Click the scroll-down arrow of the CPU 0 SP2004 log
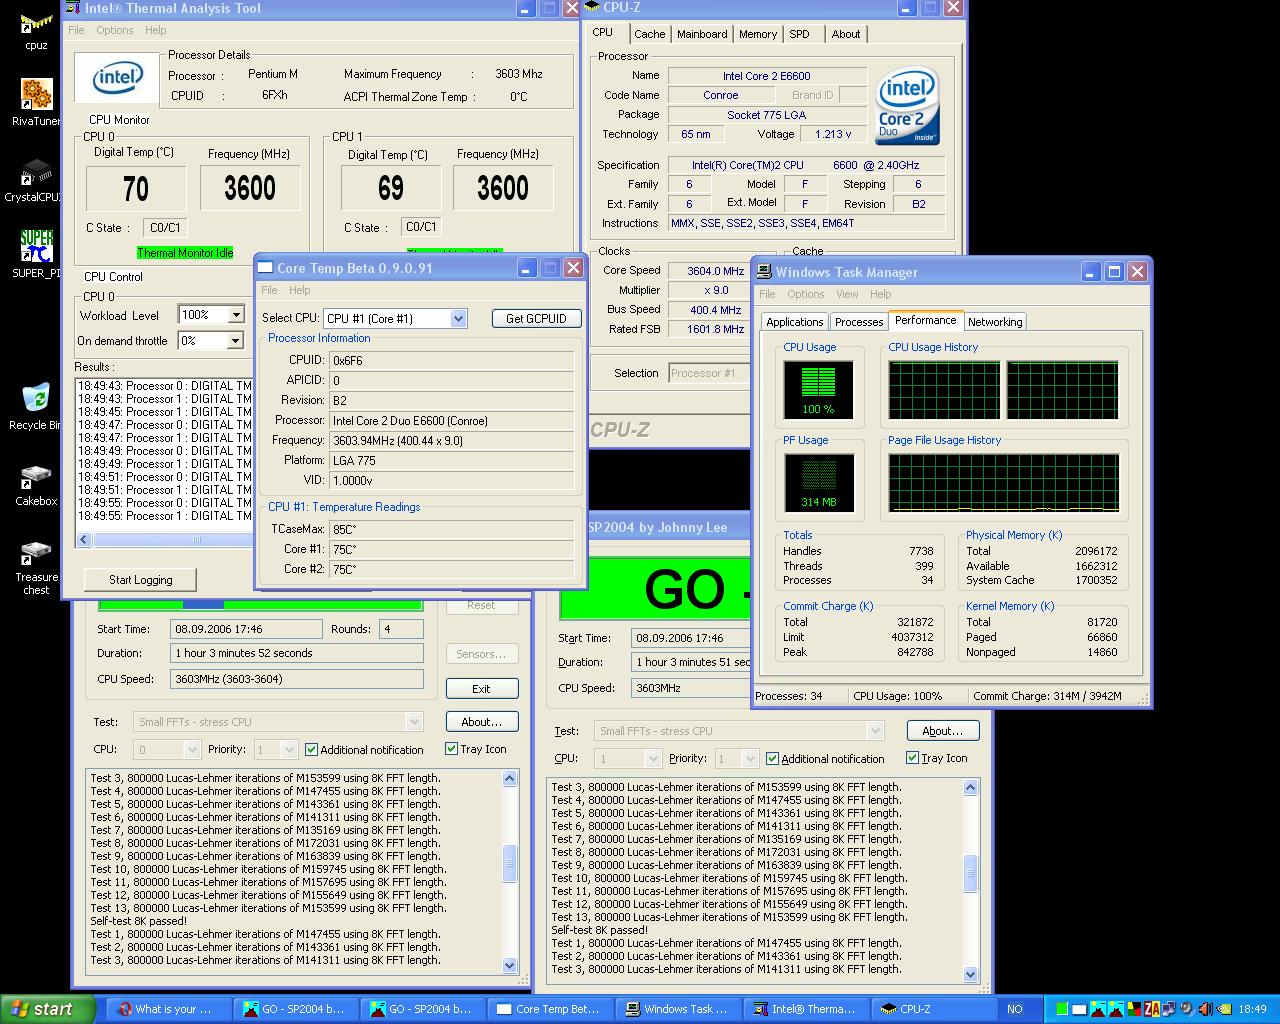1280x1024 pixels. (x=509, y=965)
